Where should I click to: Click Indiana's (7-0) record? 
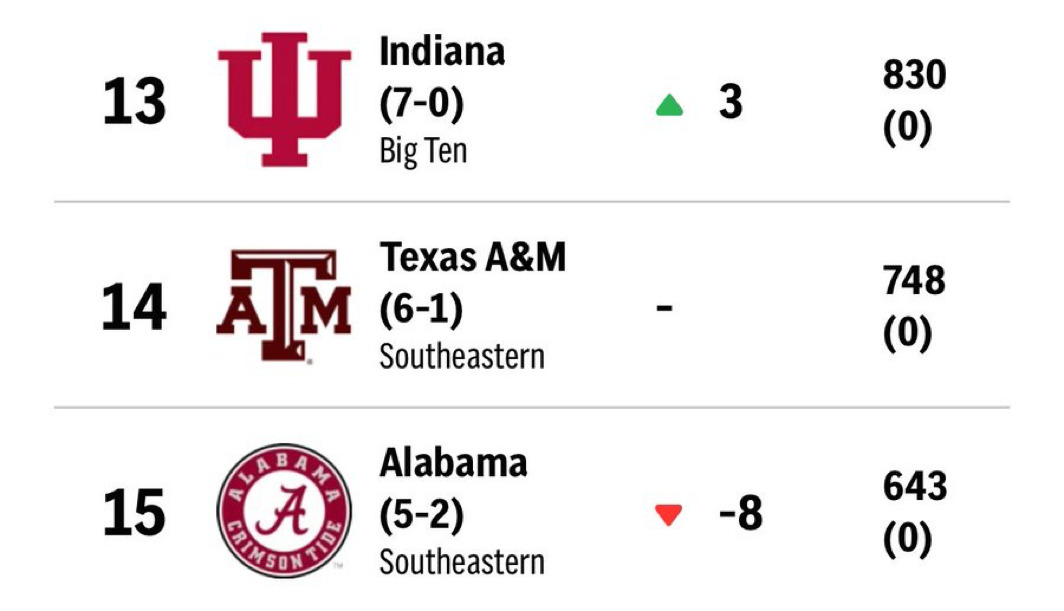click(x=421, y=103)
